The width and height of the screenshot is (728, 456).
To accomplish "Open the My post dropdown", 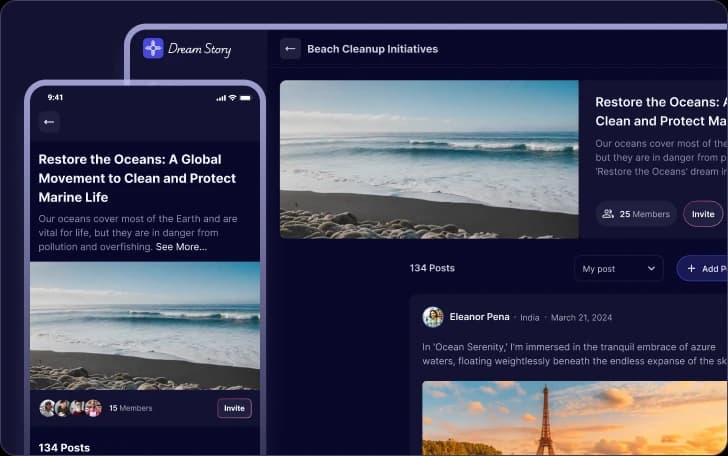I will (618, 268).
